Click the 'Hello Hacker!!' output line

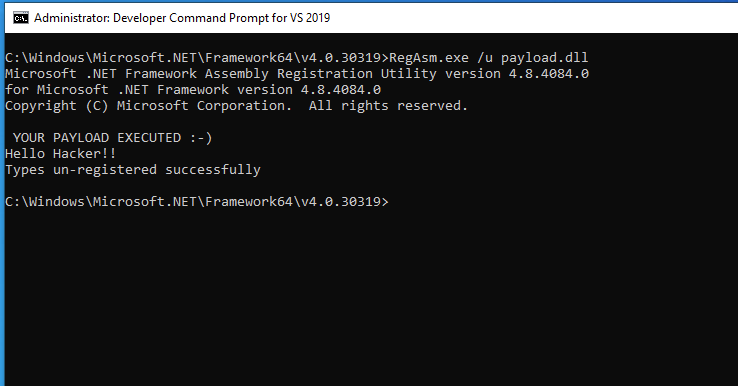click(61, 153)
